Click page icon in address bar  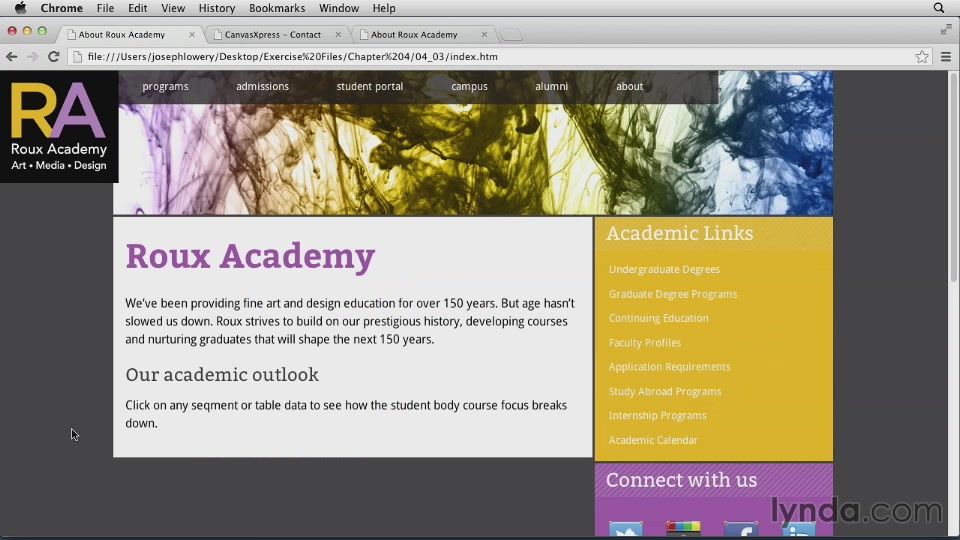[x=78, y=56]
